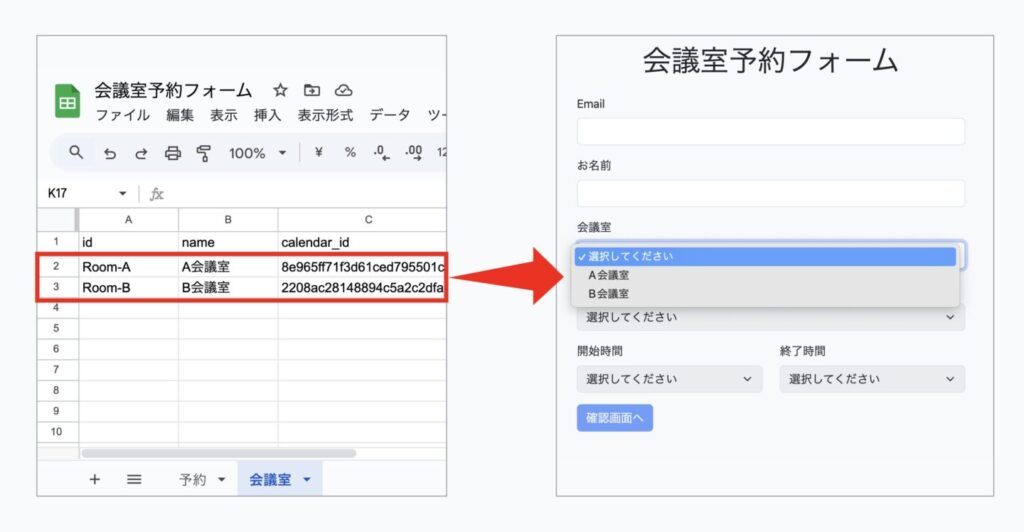Add a new sheet with plus icon
Screen dimensions: 1024x532
point(95,479)
